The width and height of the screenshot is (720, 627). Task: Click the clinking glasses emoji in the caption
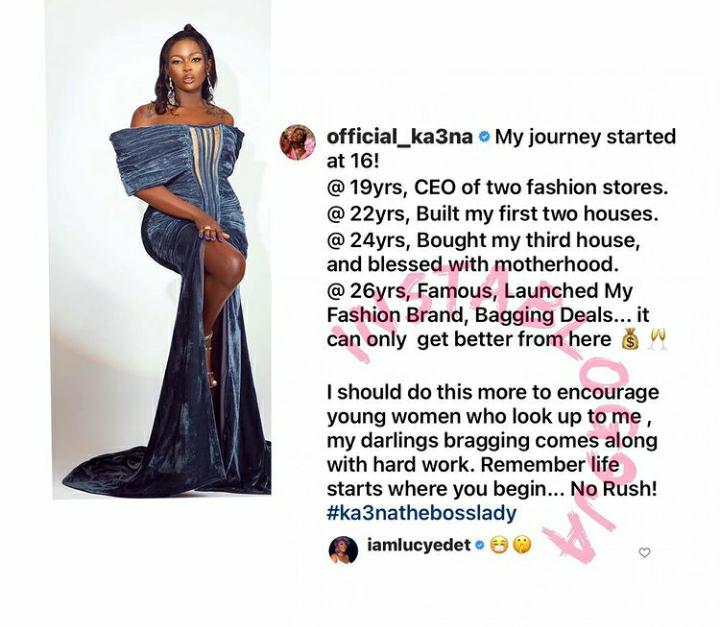(x=658, y=339)
